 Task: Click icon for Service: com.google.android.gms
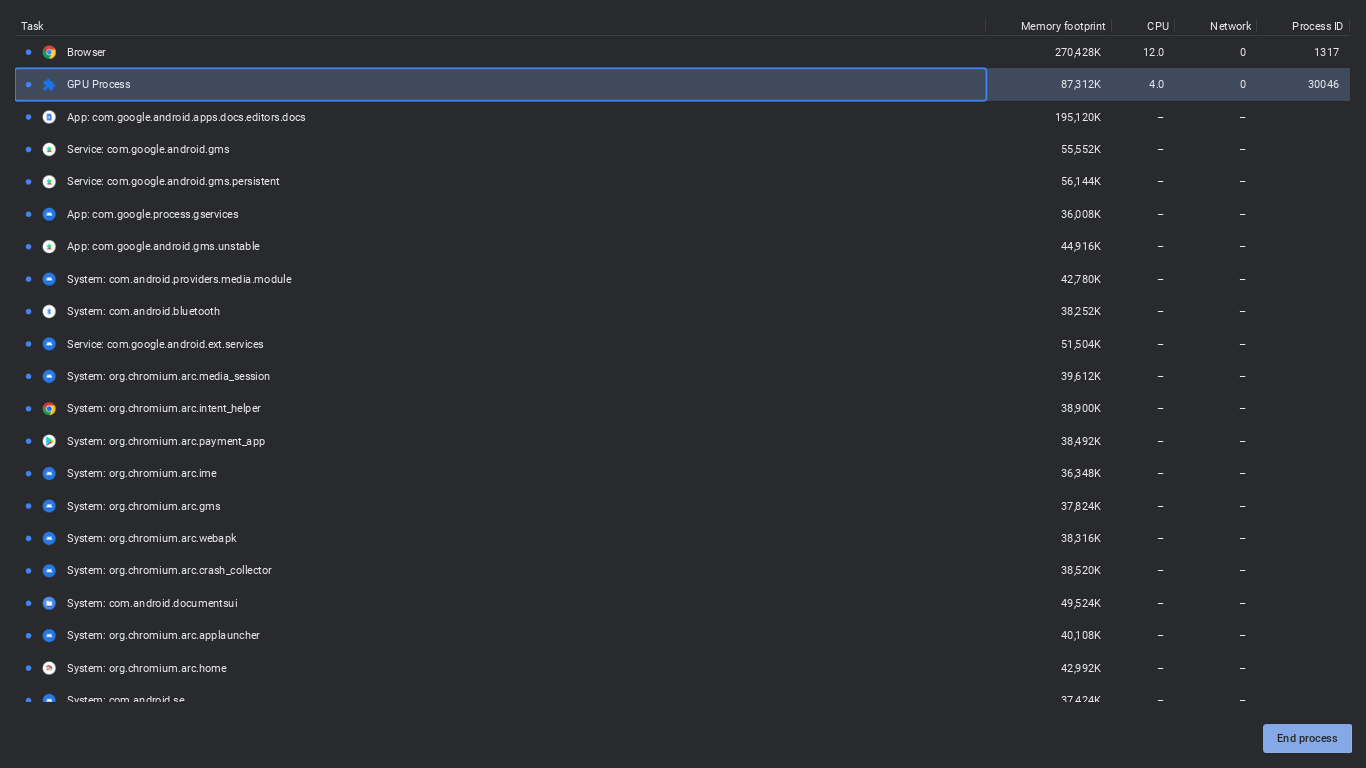pyautogui.click(x=49, y=149)
